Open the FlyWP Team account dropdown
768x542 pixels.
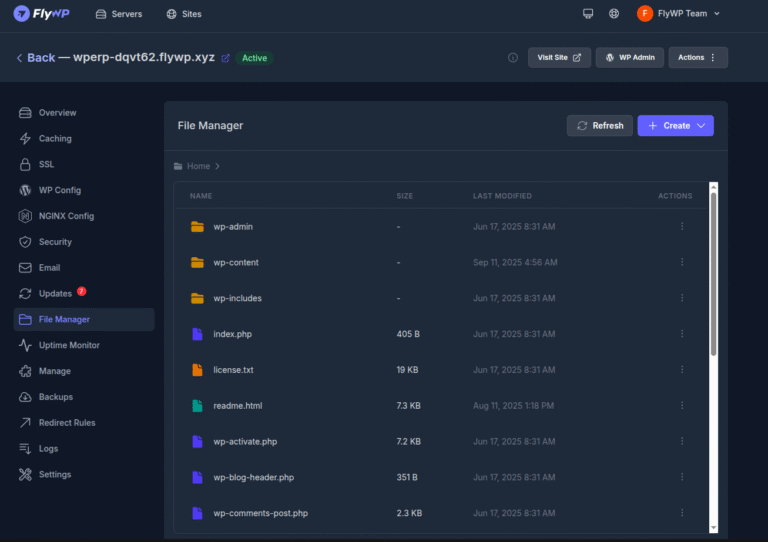[679, 14]
